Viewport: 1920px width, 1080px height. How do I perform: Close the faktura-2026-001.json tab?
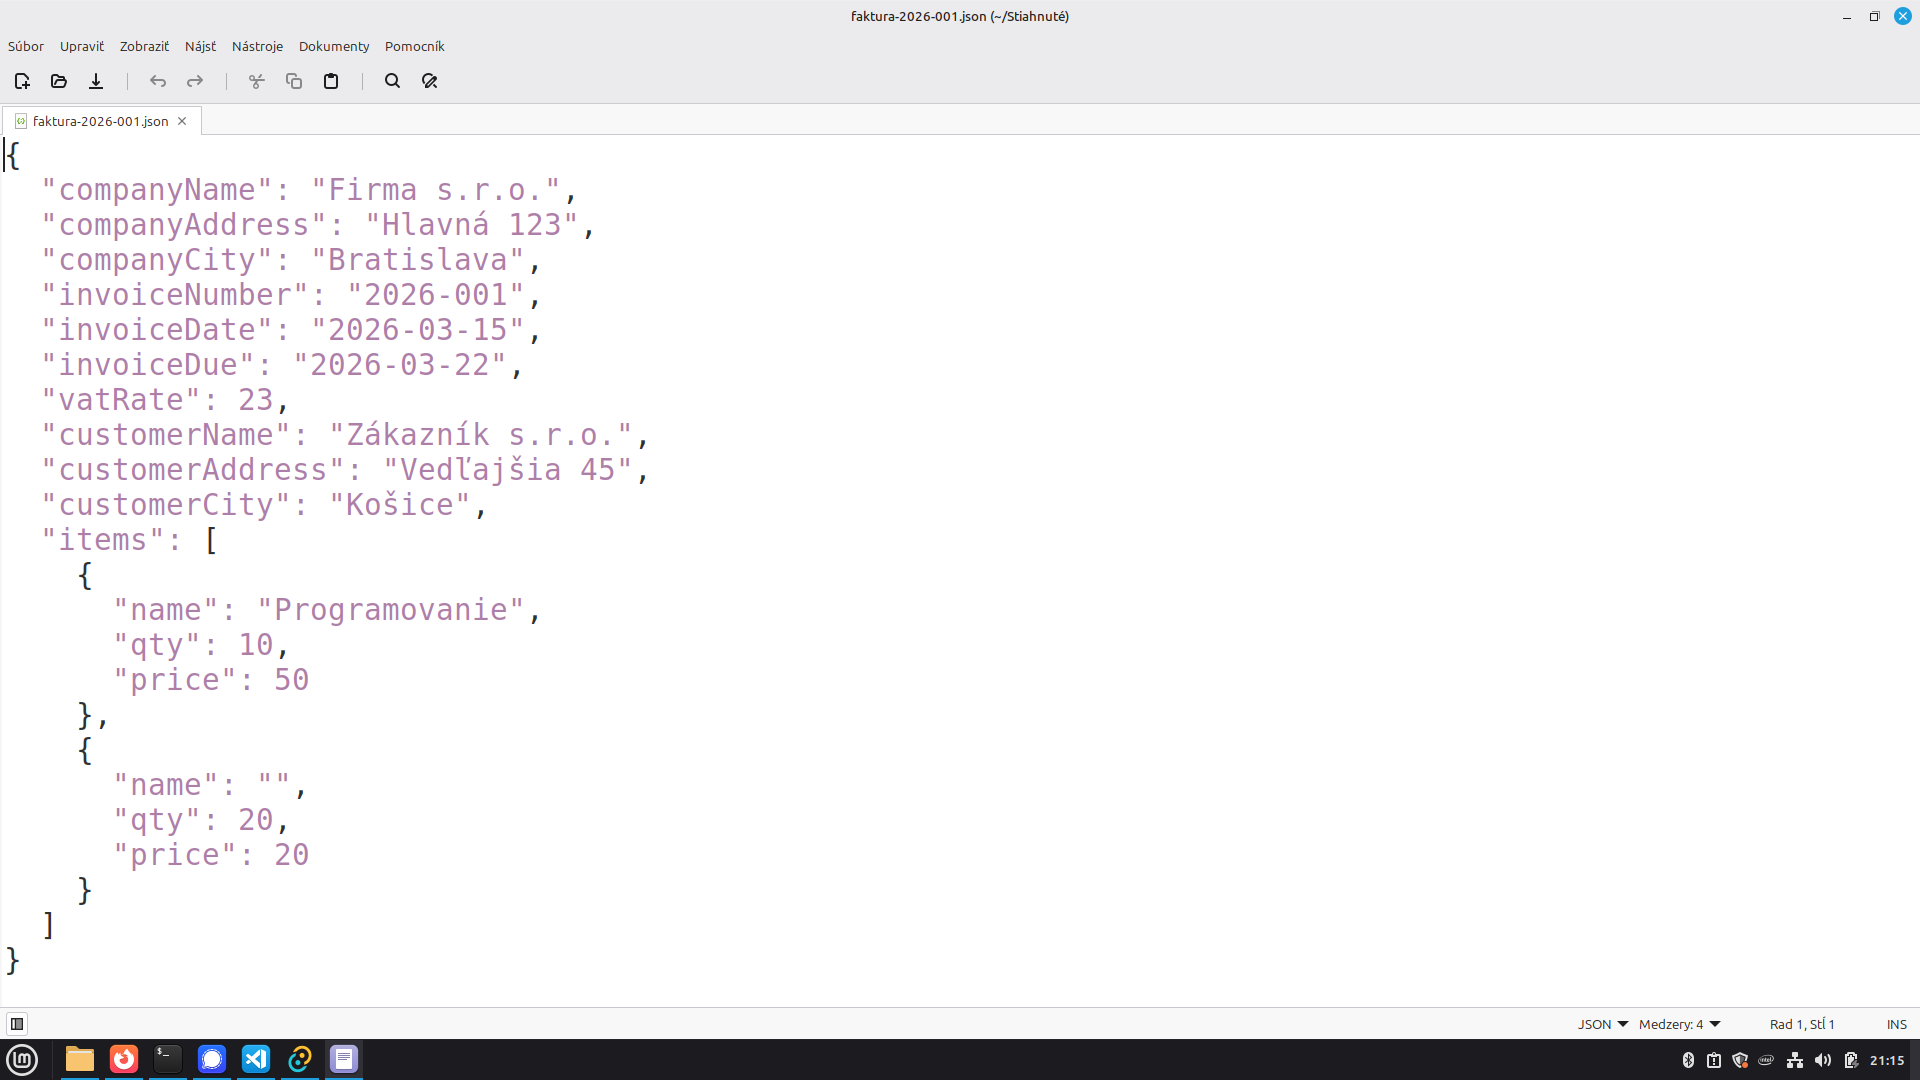(181, 120)
